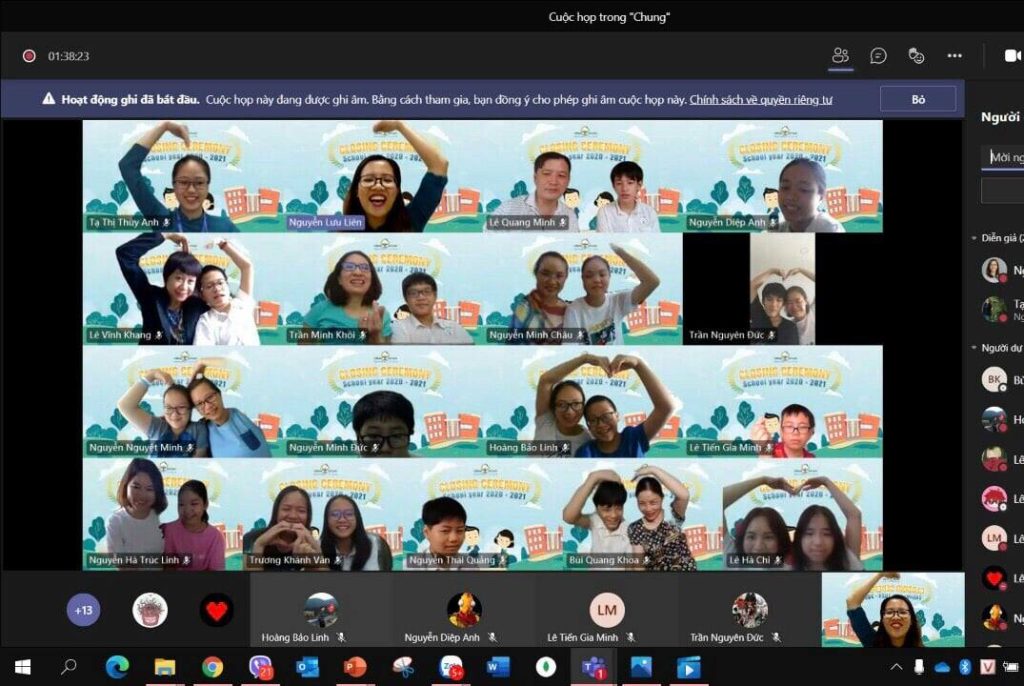Viewport: 1024px width, 686px height.
Task: Open Microsoft Teams in the taskbar
Action: coord(595,667)
